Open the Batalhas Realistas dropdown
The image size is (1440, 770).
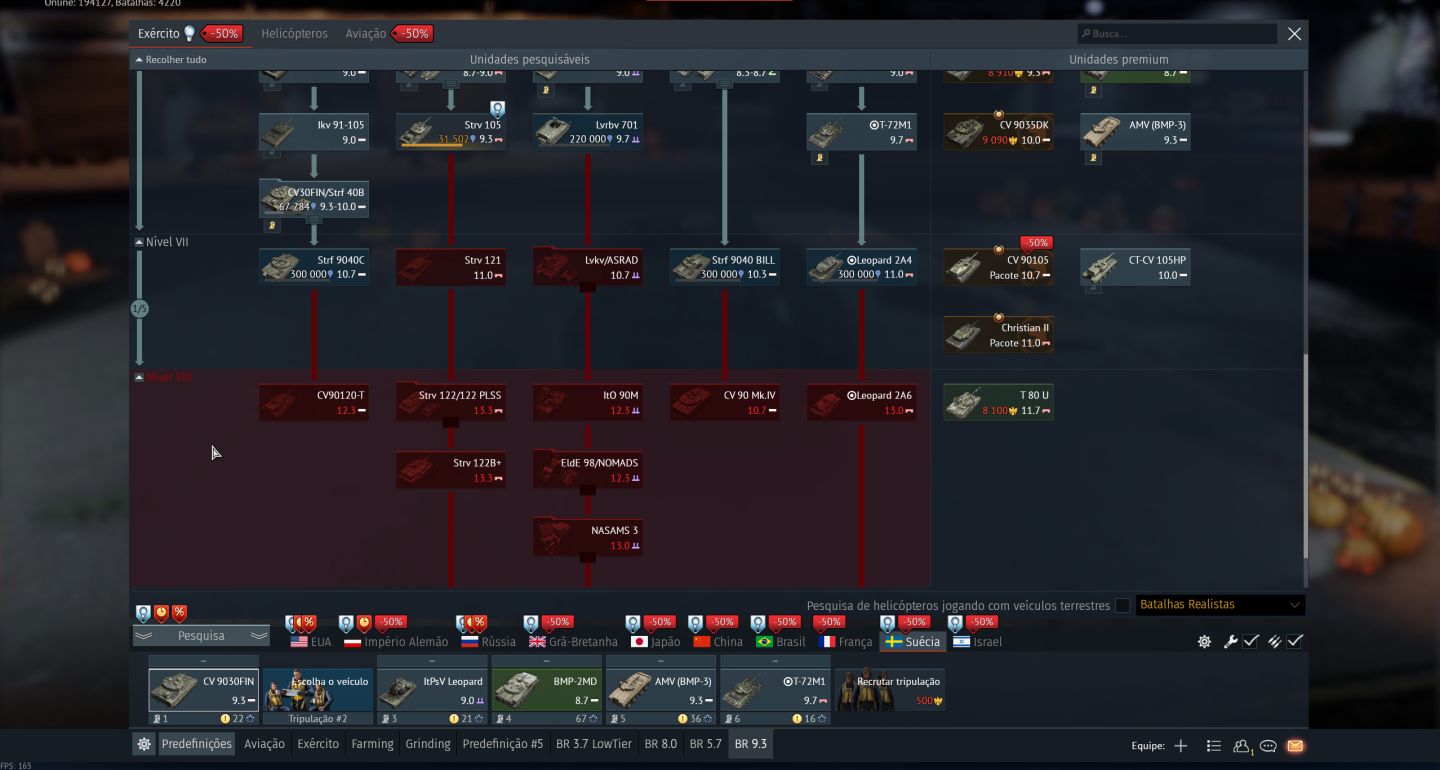click(x=1220, y=605)
